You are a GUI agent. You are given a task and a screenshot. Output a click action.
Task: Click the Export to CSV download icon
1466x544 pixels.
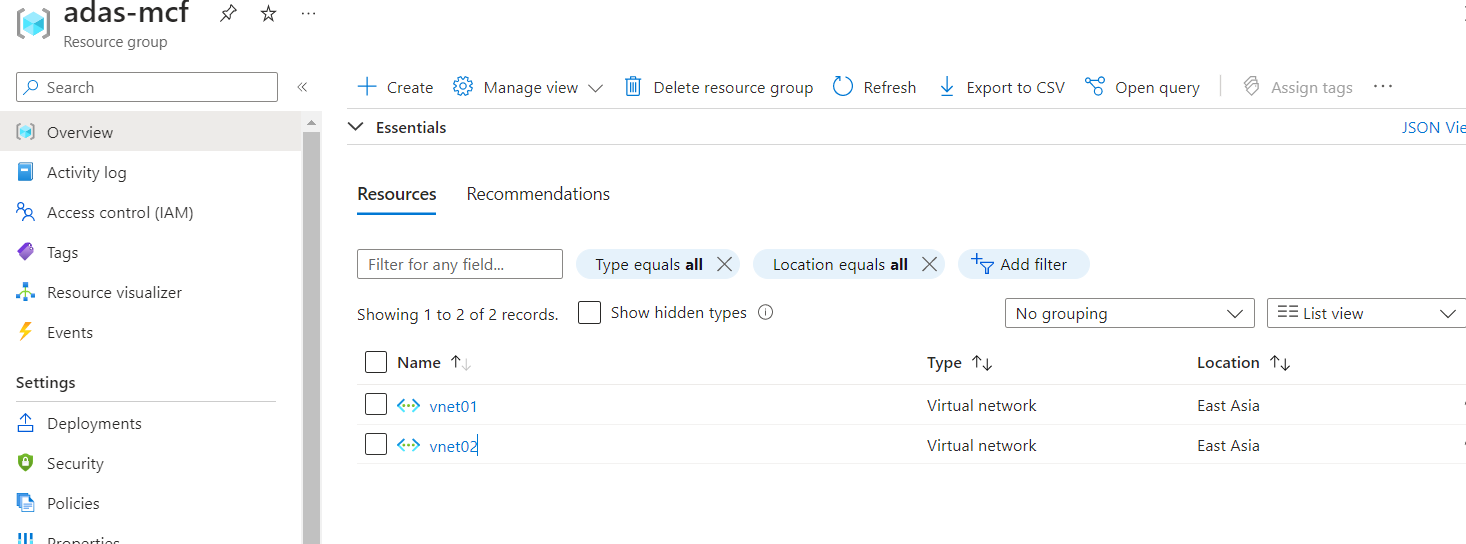(946, 87)
